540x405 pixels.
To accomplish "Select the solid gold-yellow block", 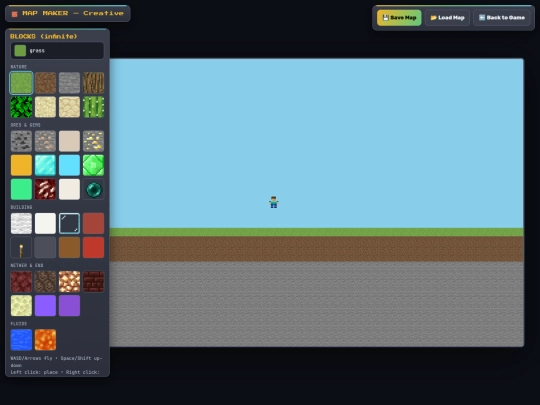I will pyautogui.click(x=21, y=165).
